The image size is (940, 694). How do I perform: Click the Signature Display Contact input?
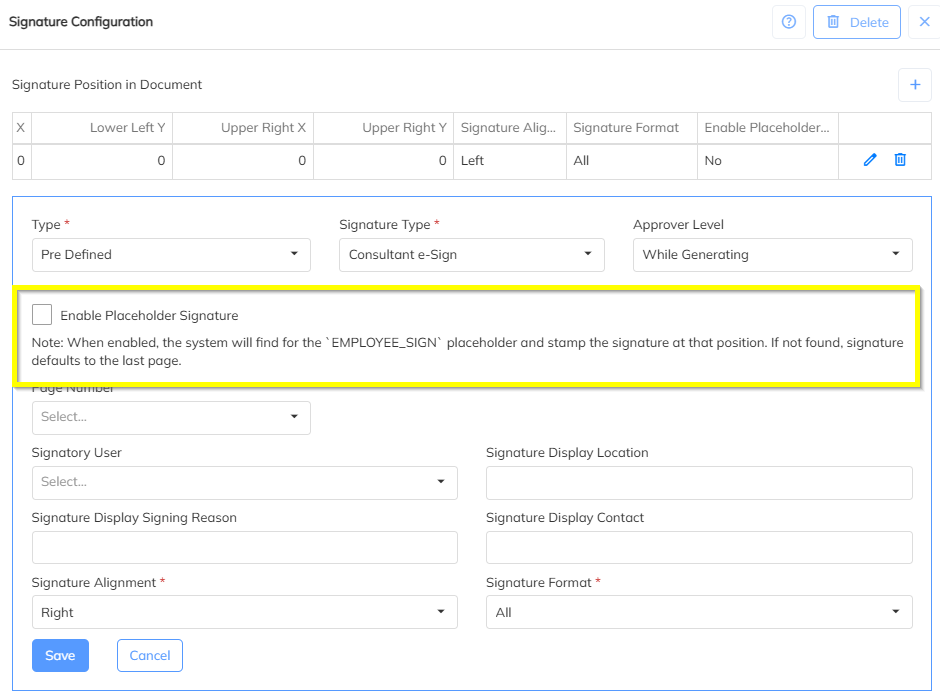(699, 547)
